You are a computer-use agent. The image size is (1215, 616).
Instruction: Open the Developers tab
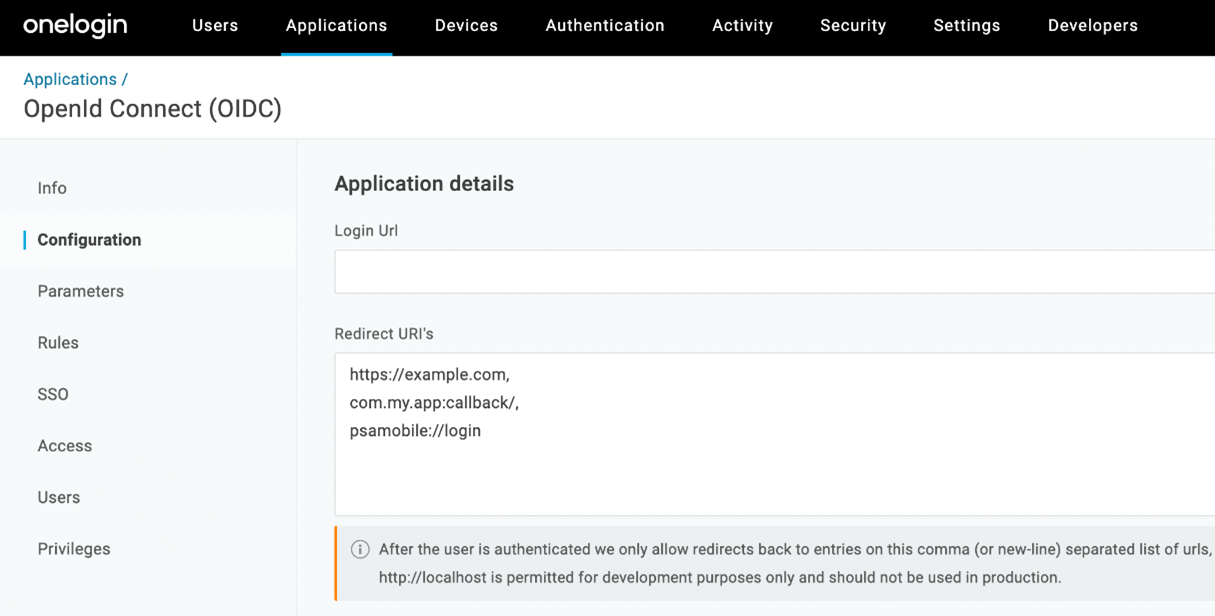coord(1092,26)
